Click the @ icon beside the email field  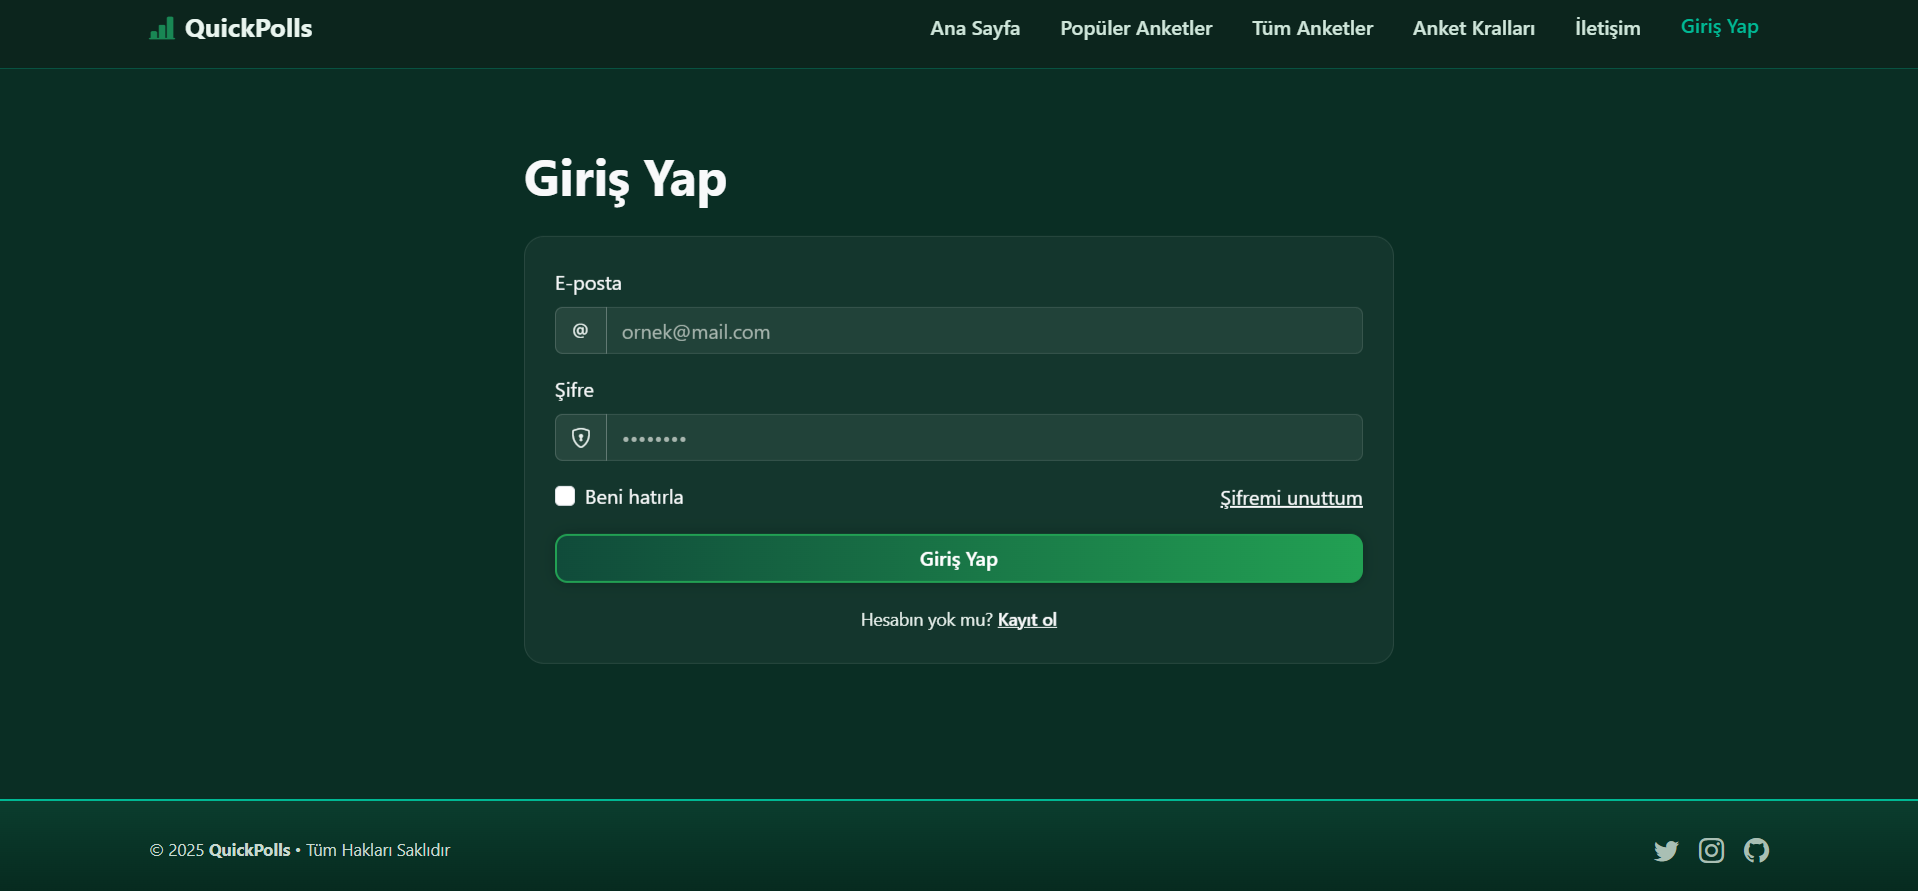(580, 331)
